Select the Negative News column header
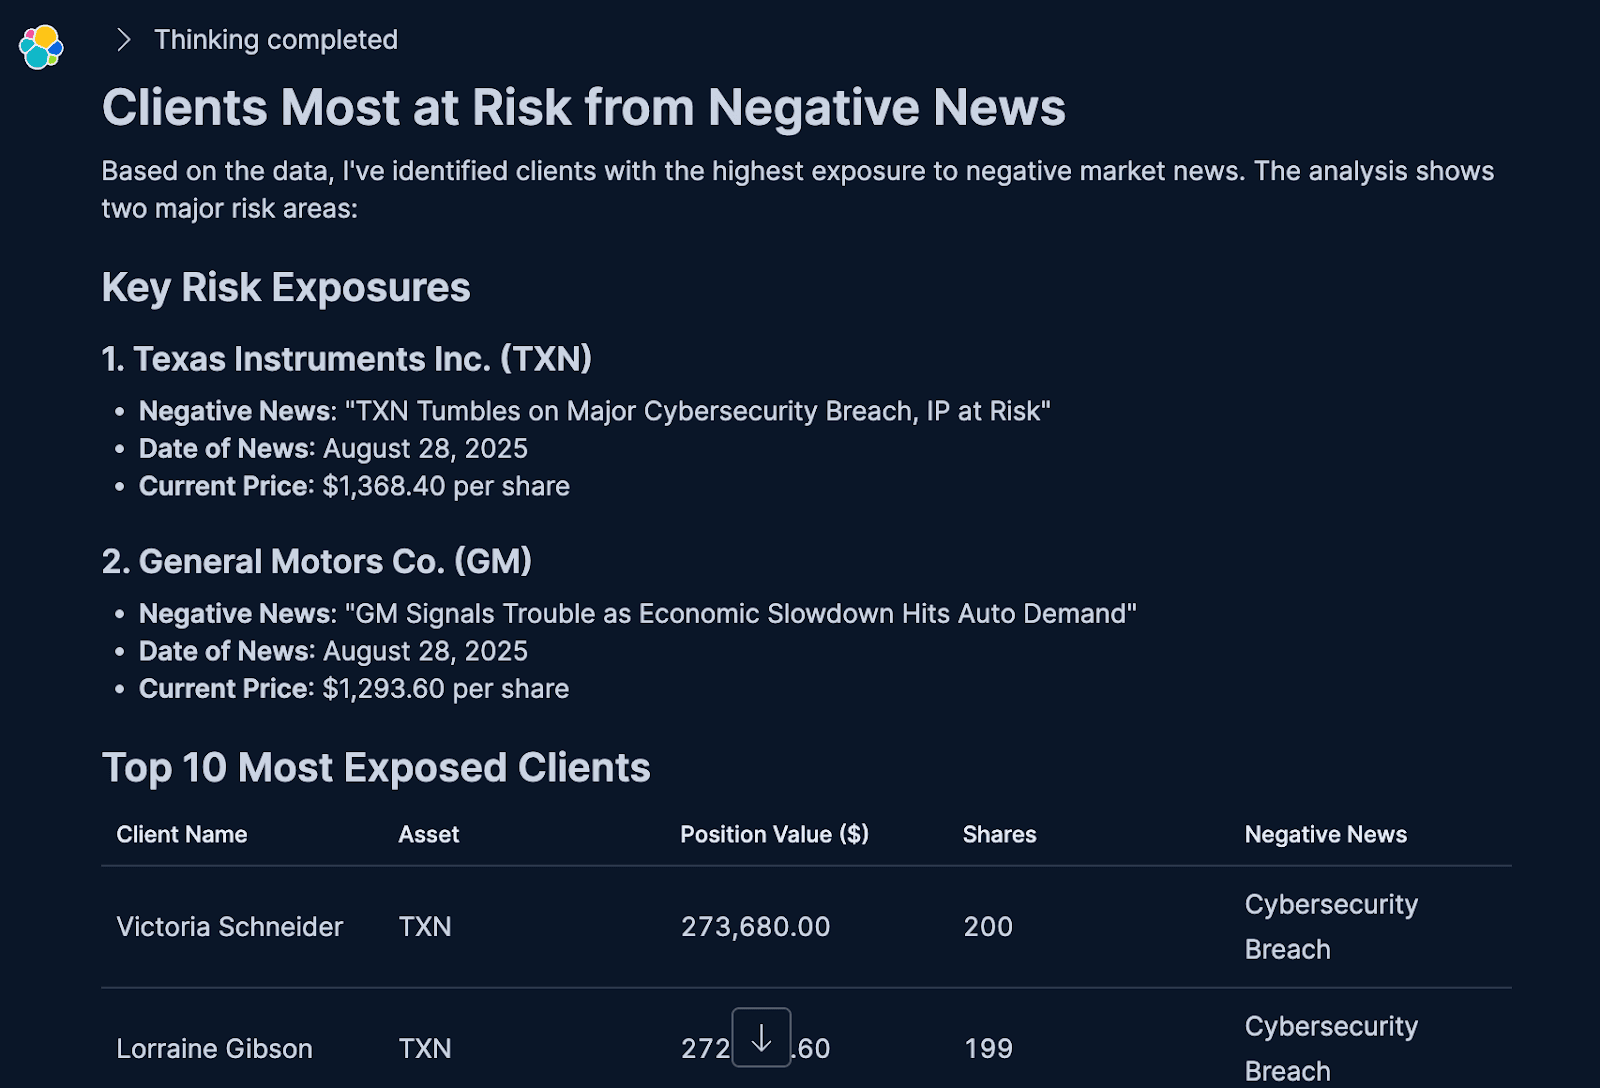 (1325, 834)
